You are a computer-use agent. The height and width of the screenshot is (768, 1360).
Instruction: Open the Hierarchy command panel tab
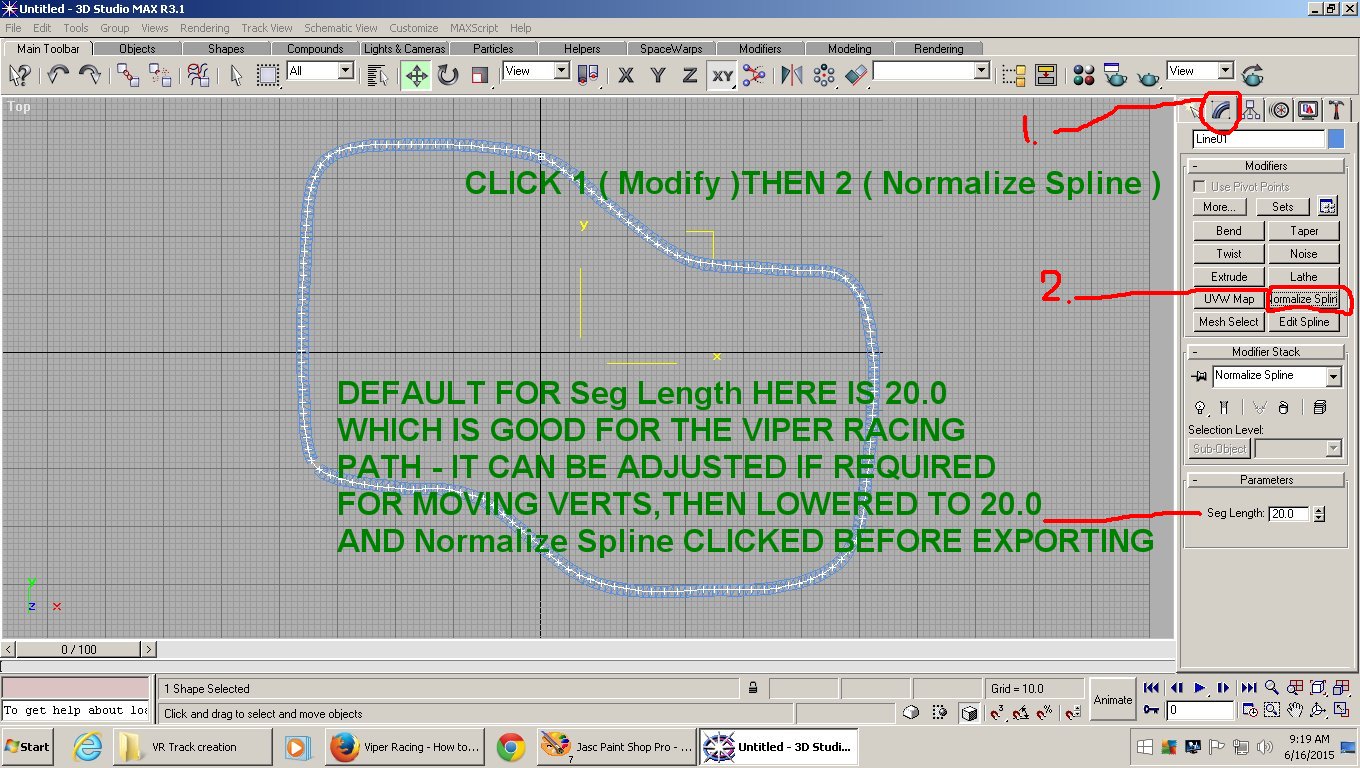pos(1250,110)
